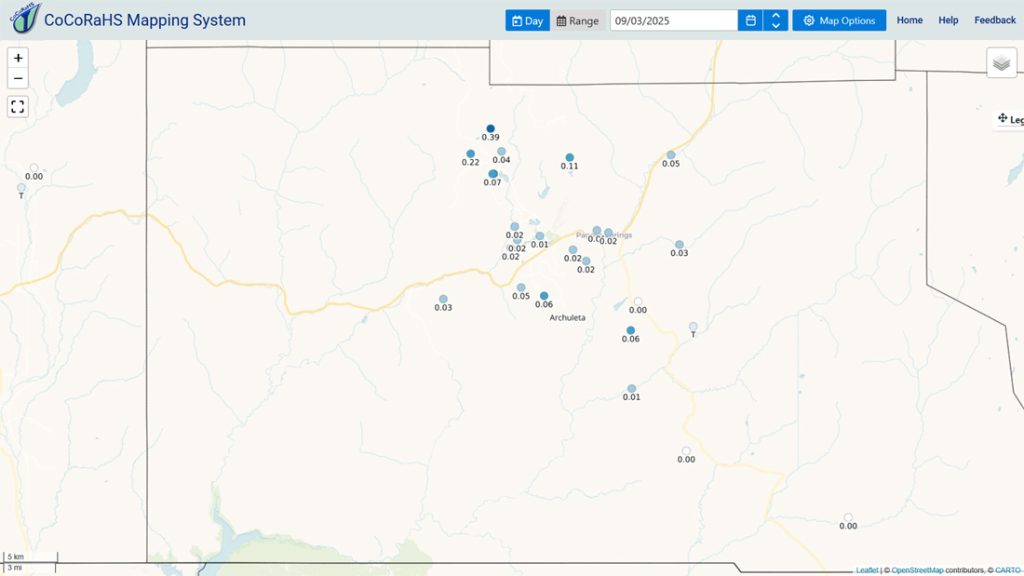Open the map layers control
Viewport: 1024px width, 576px height.
coord(1001,63)
